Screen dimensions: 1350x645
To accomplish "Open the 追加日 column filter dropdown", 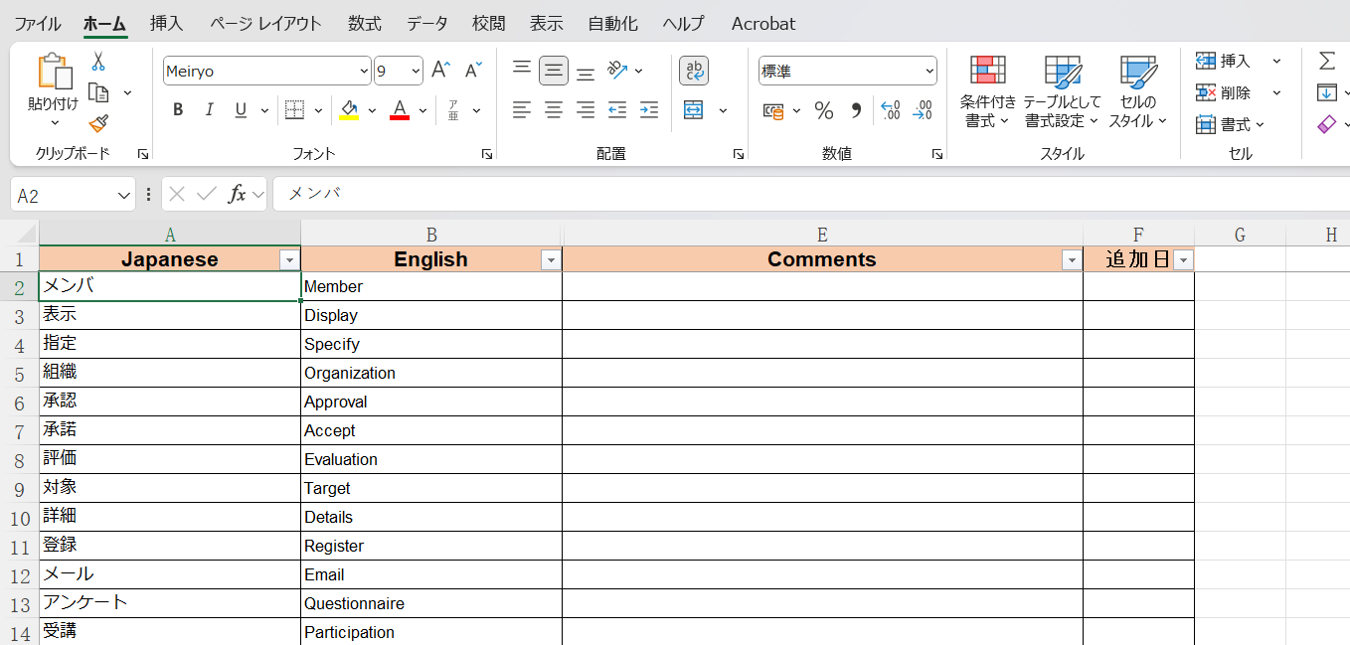I will click(1184, 260).
